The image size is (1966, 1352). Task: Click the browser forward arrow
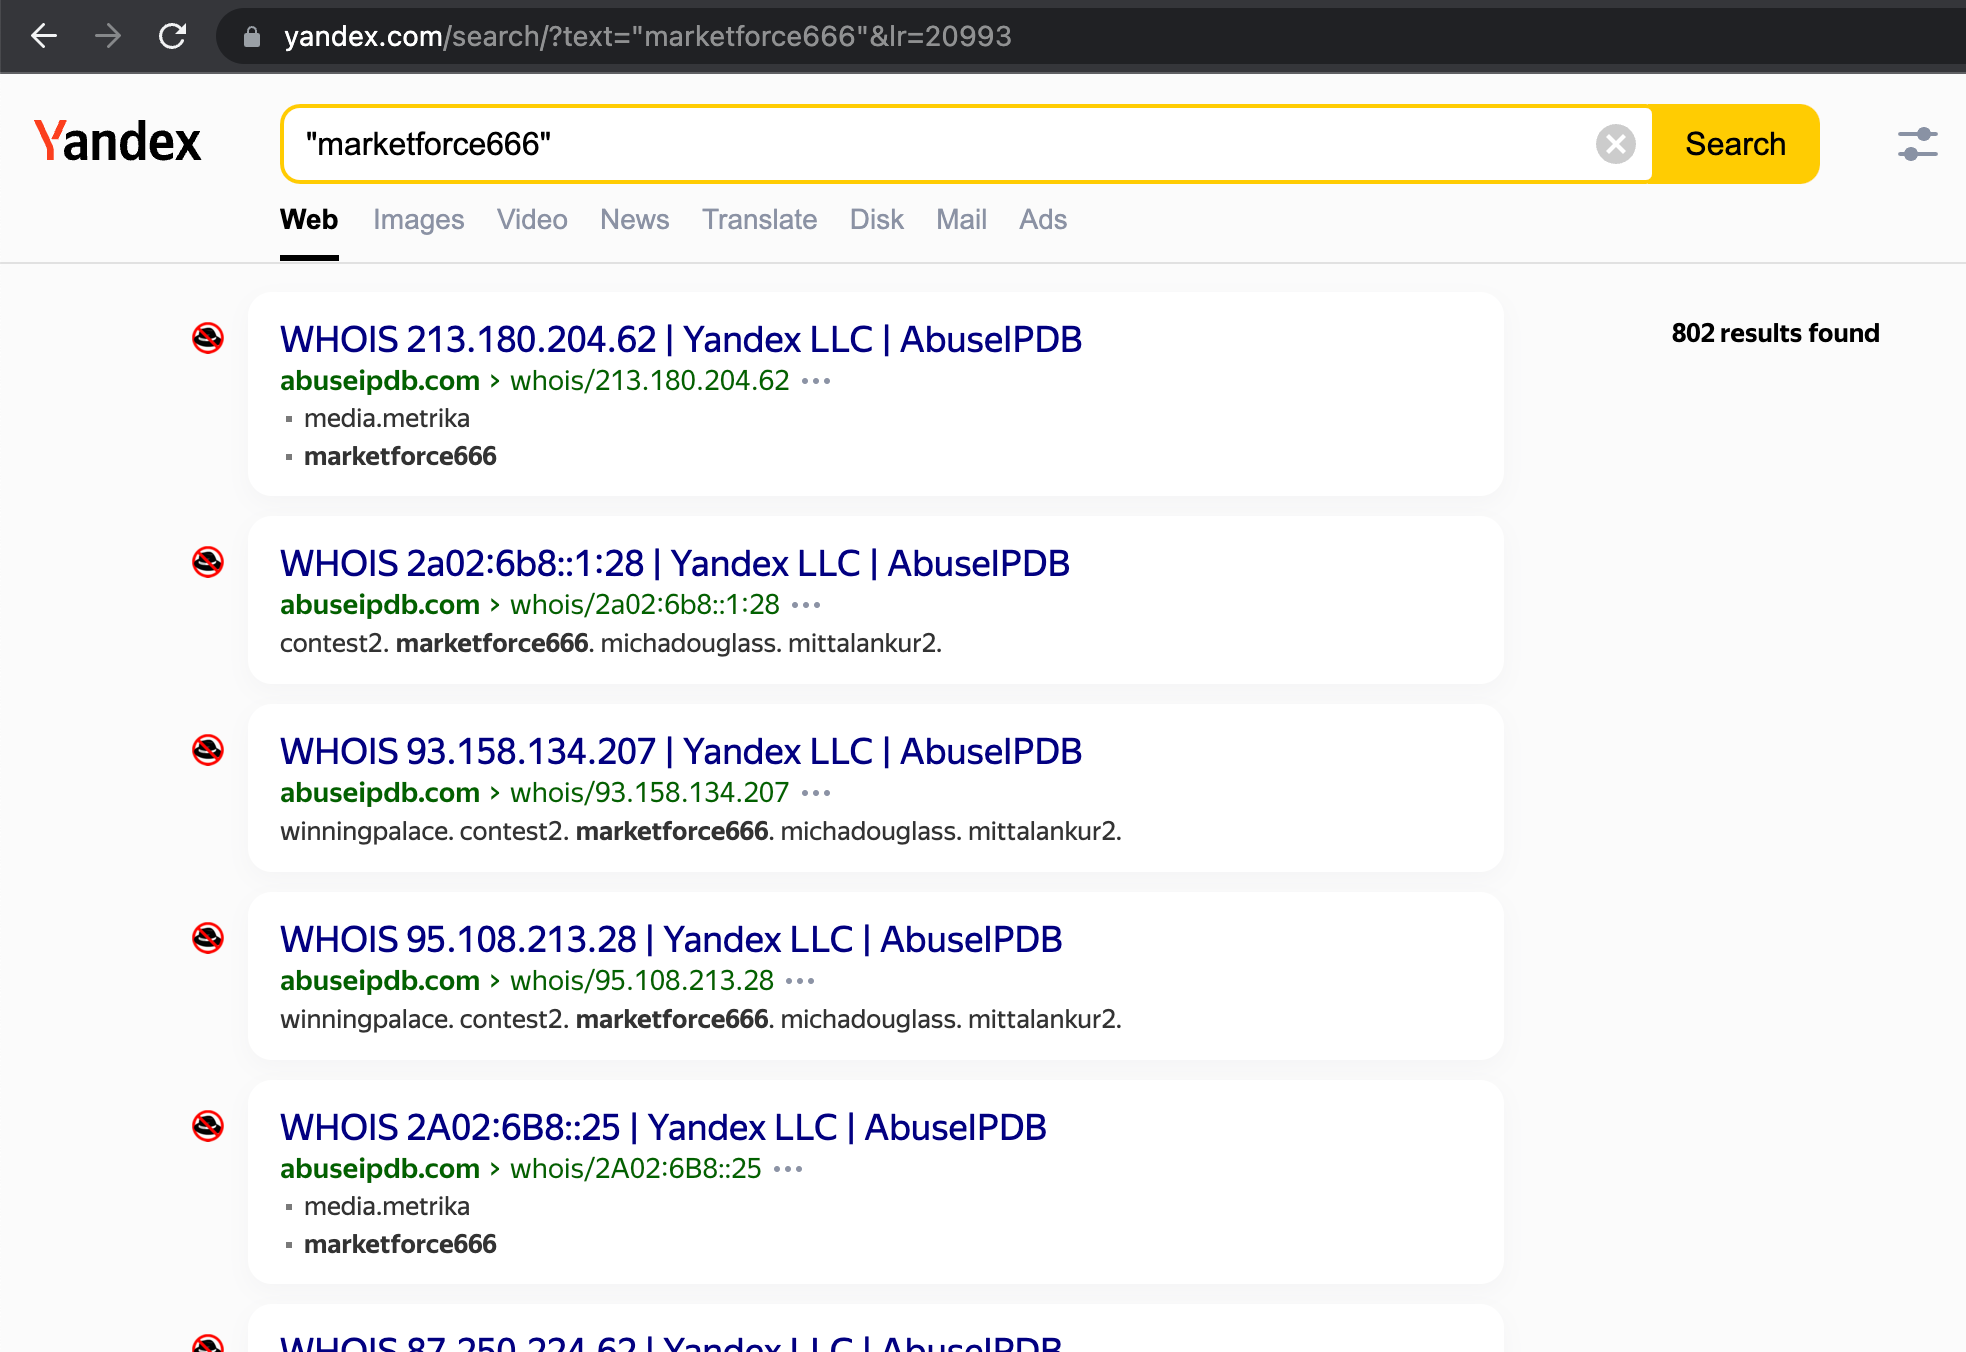108,36
